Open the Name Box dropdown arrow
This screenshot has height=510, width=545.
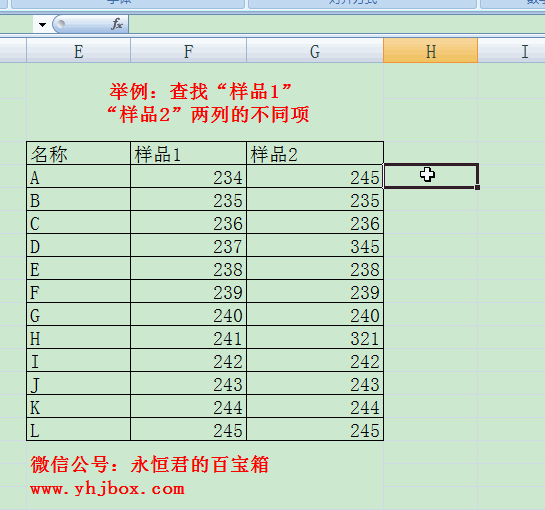(42, 25)
